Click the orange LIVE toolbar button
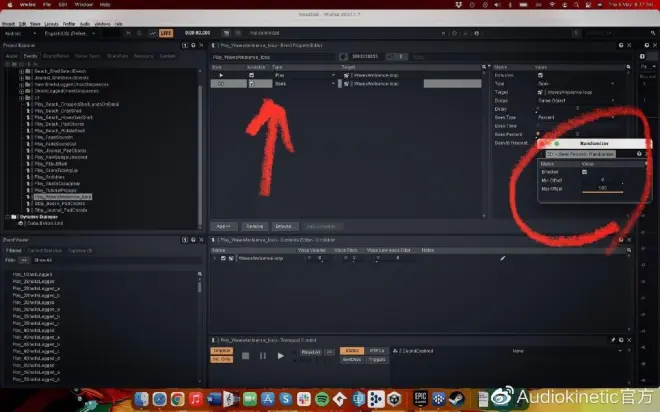The width and height of the screenshot is (660, 412). tap(167, 33)
